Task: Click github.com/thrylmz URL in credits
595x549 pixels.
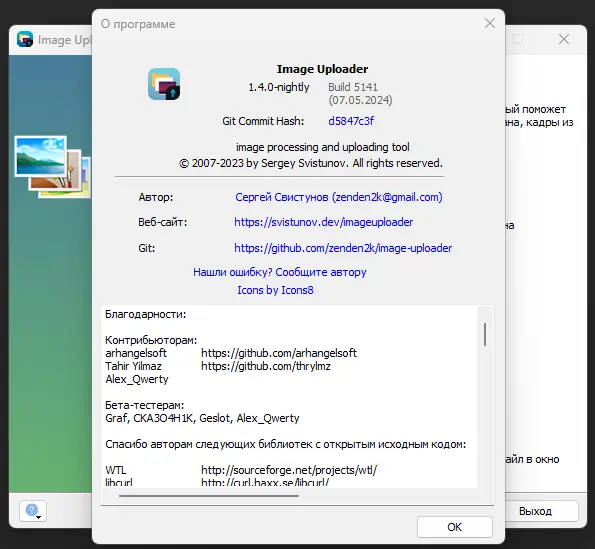Action: (x=266, y=366)
